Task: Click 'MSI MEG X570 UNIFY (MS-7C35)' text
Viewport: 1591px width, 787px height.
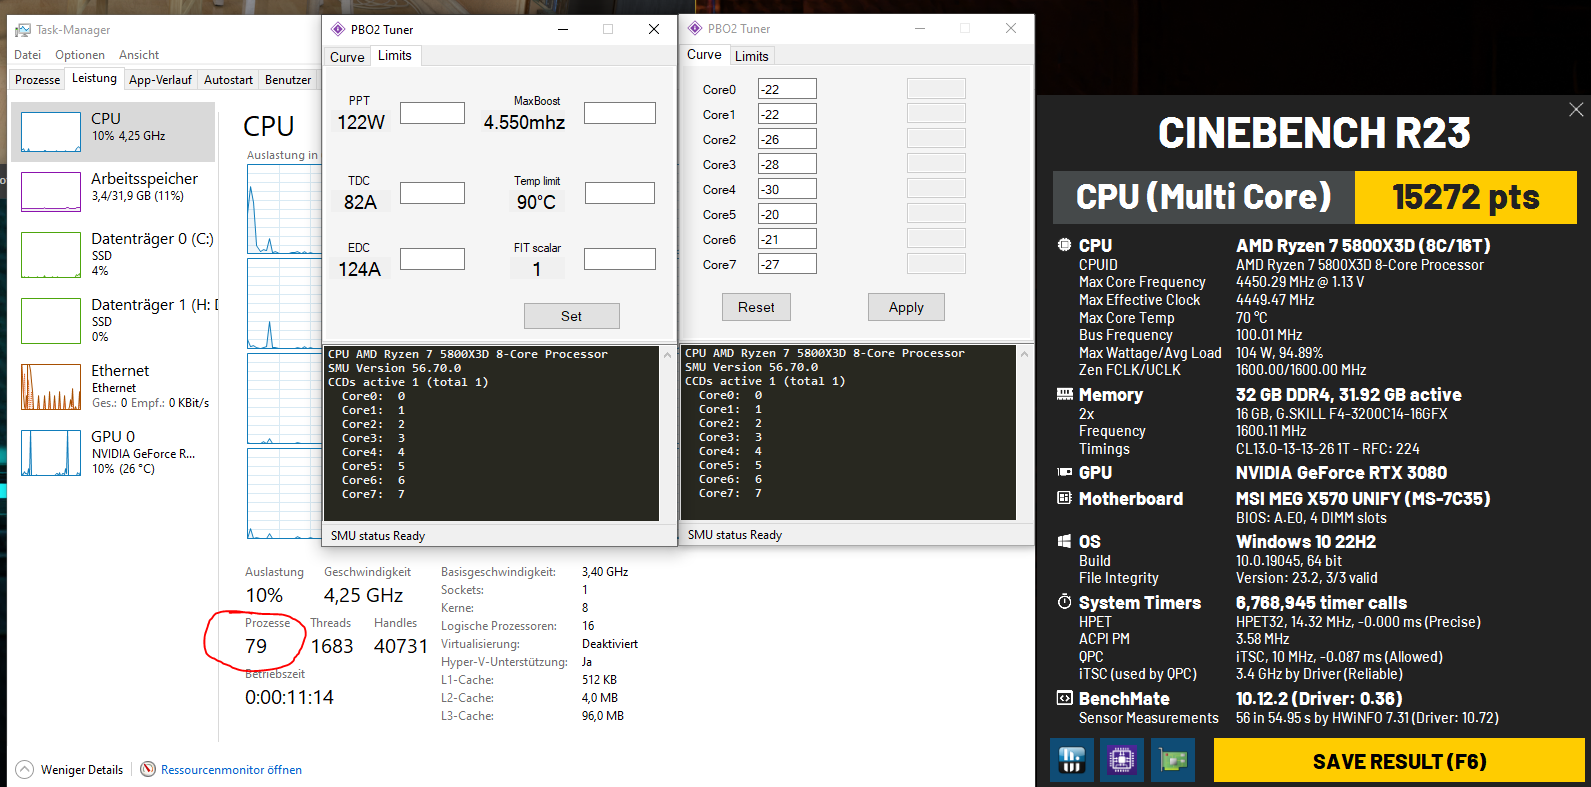Action: [x=1363, y=498]
